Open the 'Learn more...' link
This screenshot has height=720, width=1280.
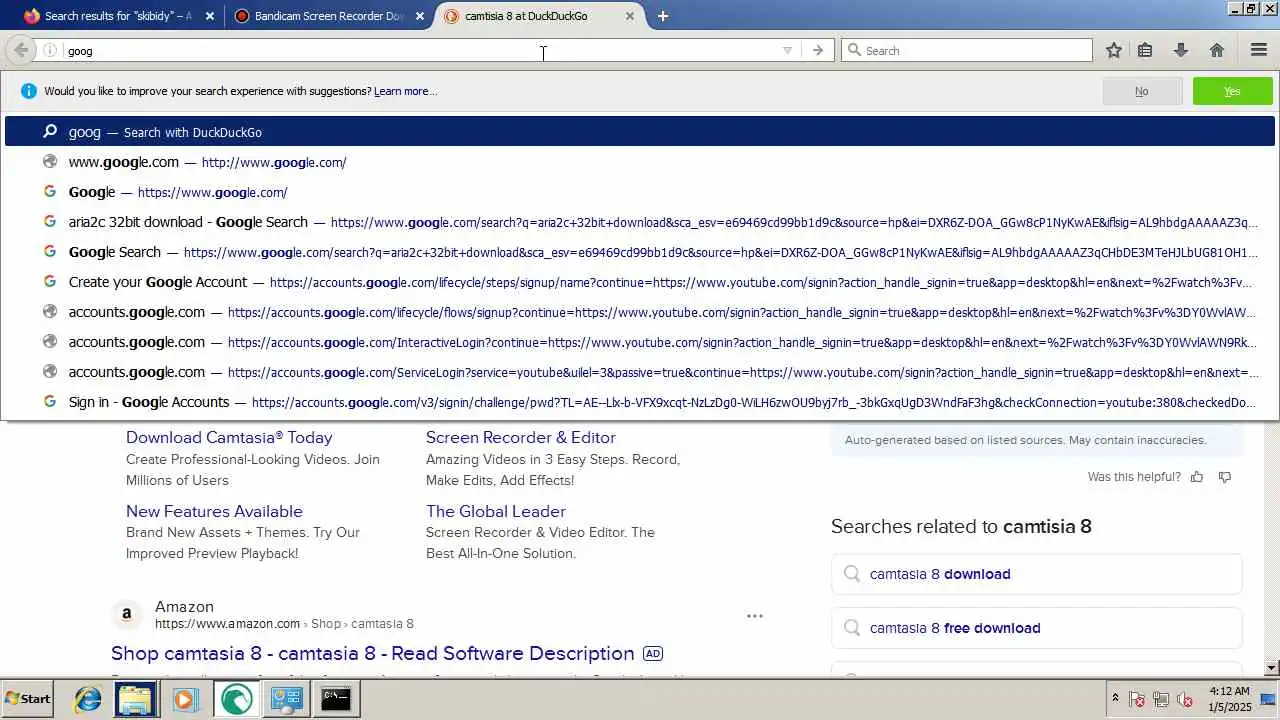(405, 91)
